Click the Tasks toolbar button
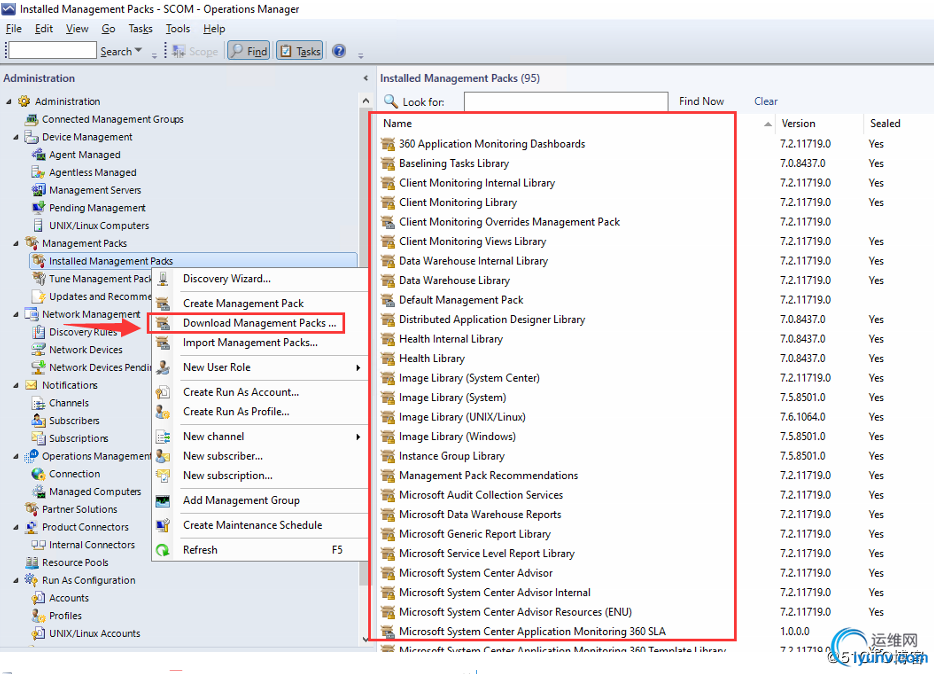 point(300,51)
